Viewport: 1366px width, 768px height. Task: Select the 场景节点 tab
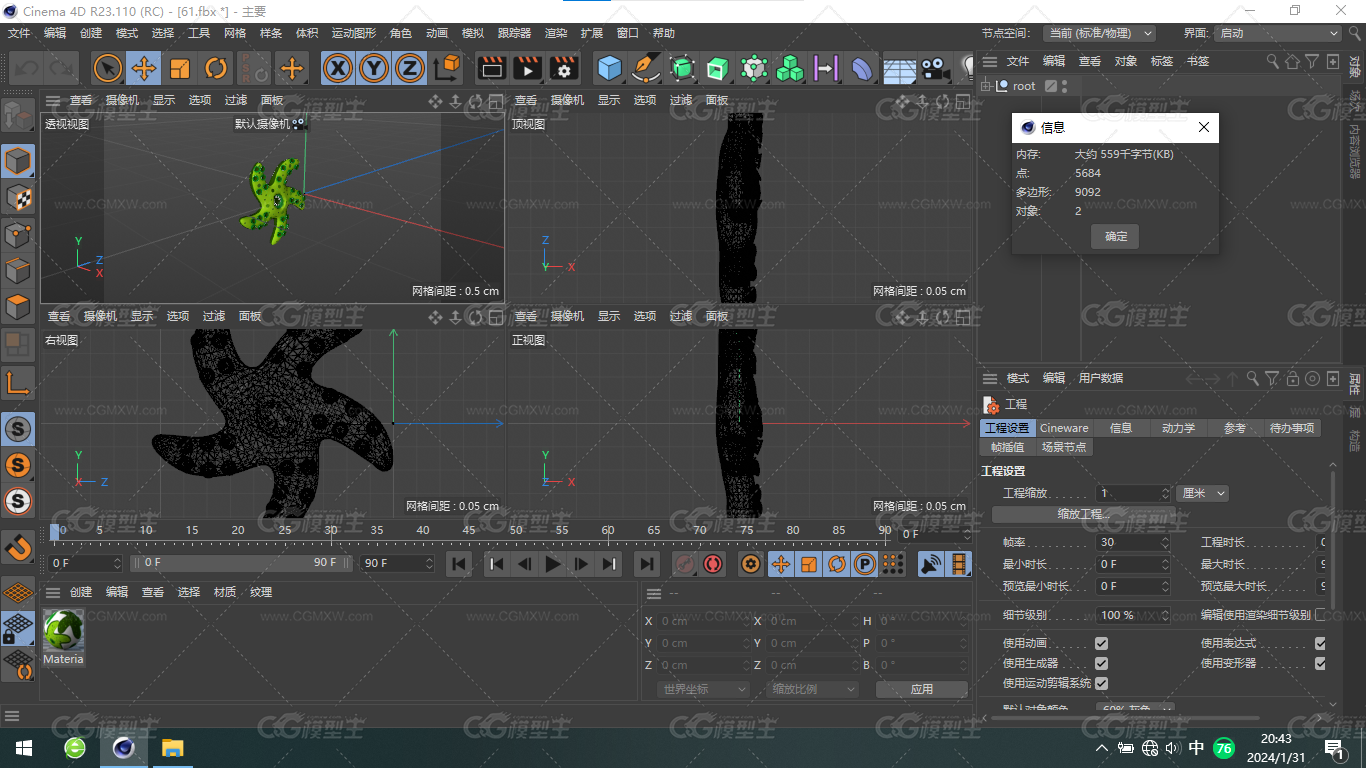[x=1064, y=447]
